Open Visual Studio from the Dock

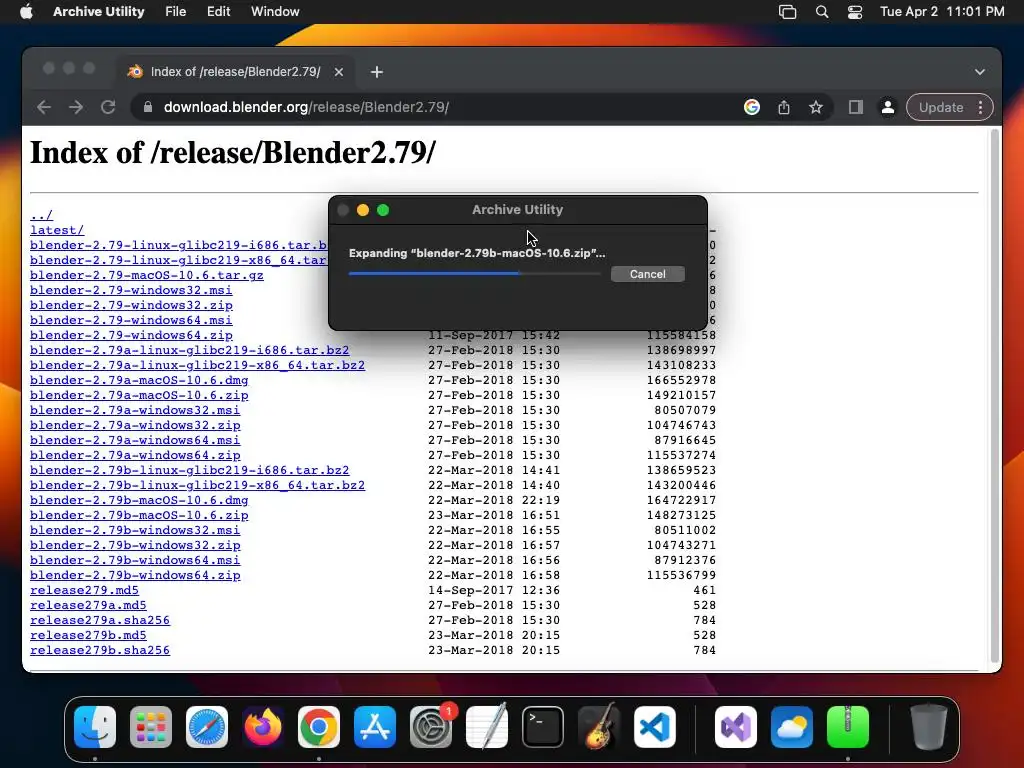(x=736, y=727)
